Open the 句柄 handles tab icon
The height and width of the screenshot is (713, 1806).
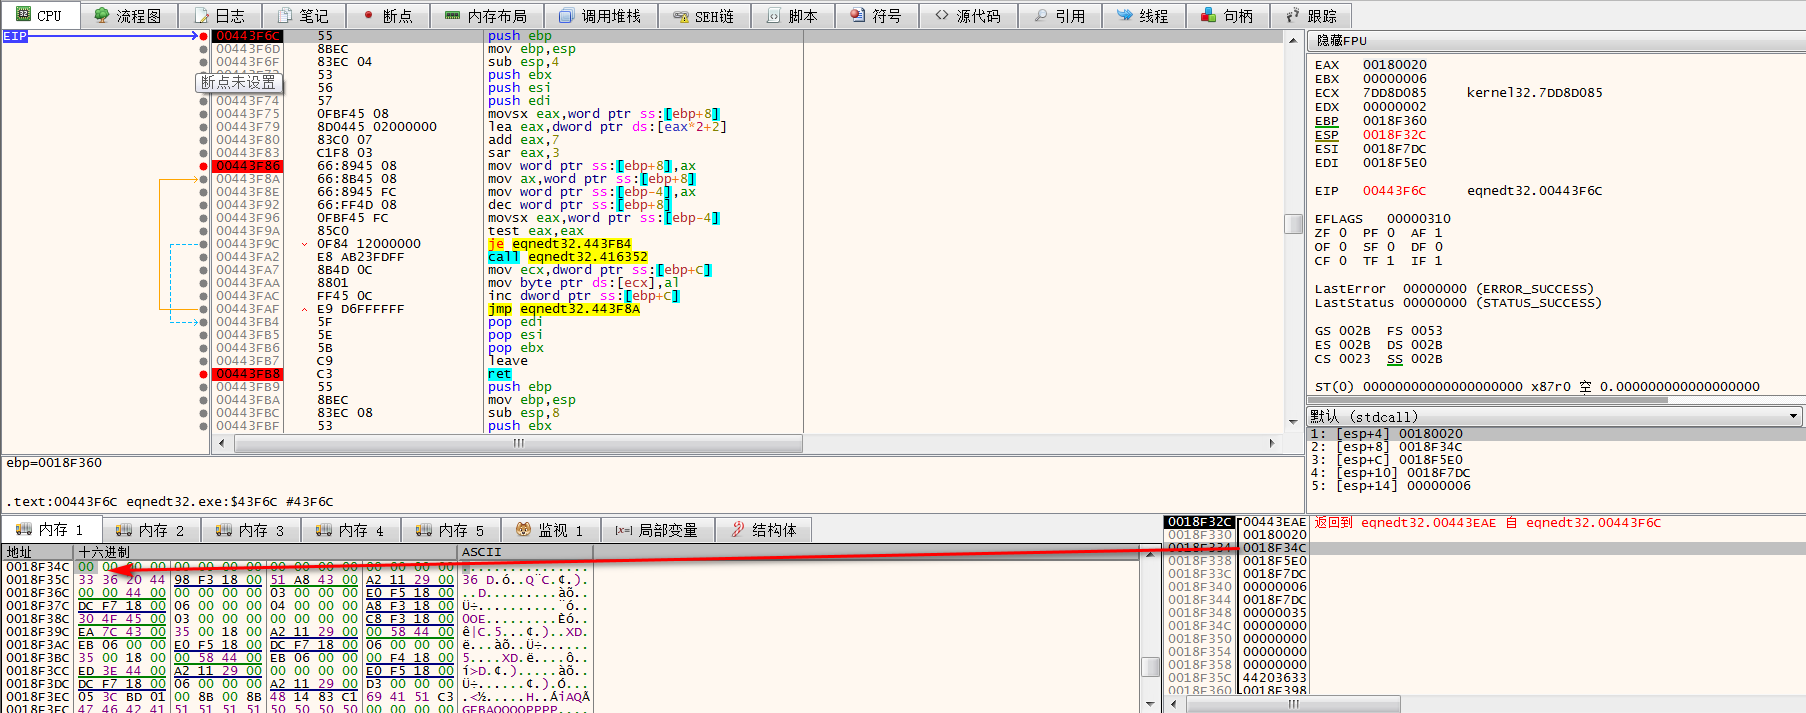(1209, 15)
